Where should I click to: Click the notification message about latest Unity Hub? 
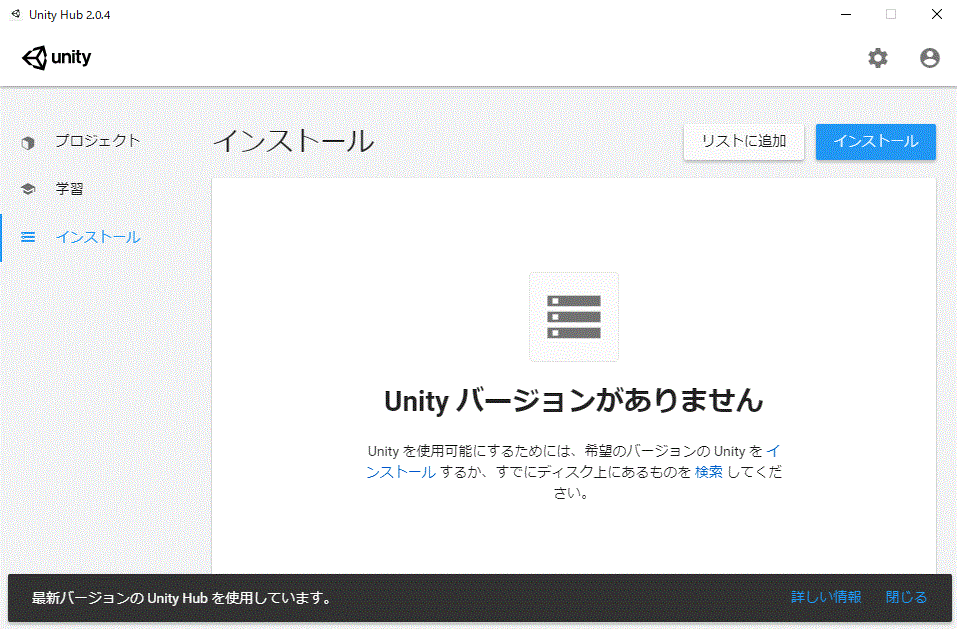click(x=181, y=598)
